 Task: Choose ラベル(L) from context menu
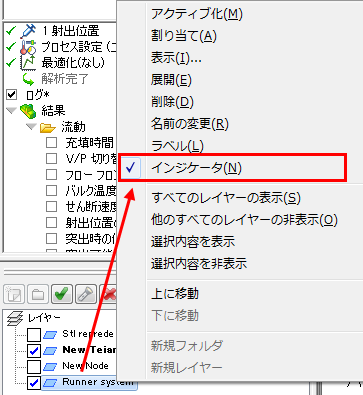point(177,146)
